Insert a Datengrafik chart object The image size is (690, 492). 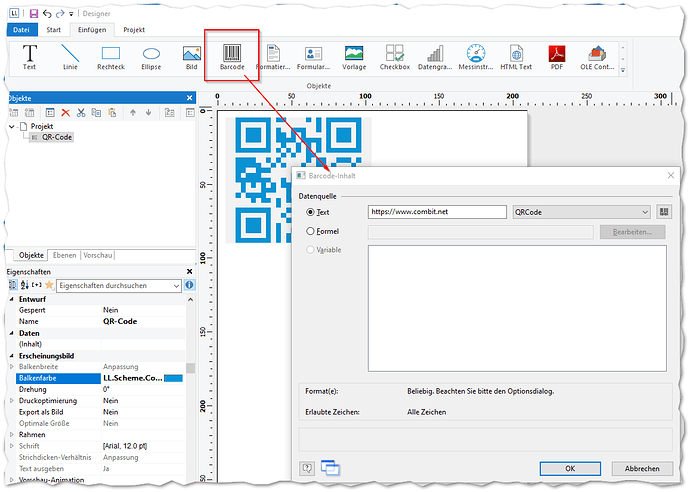[435, 57]
